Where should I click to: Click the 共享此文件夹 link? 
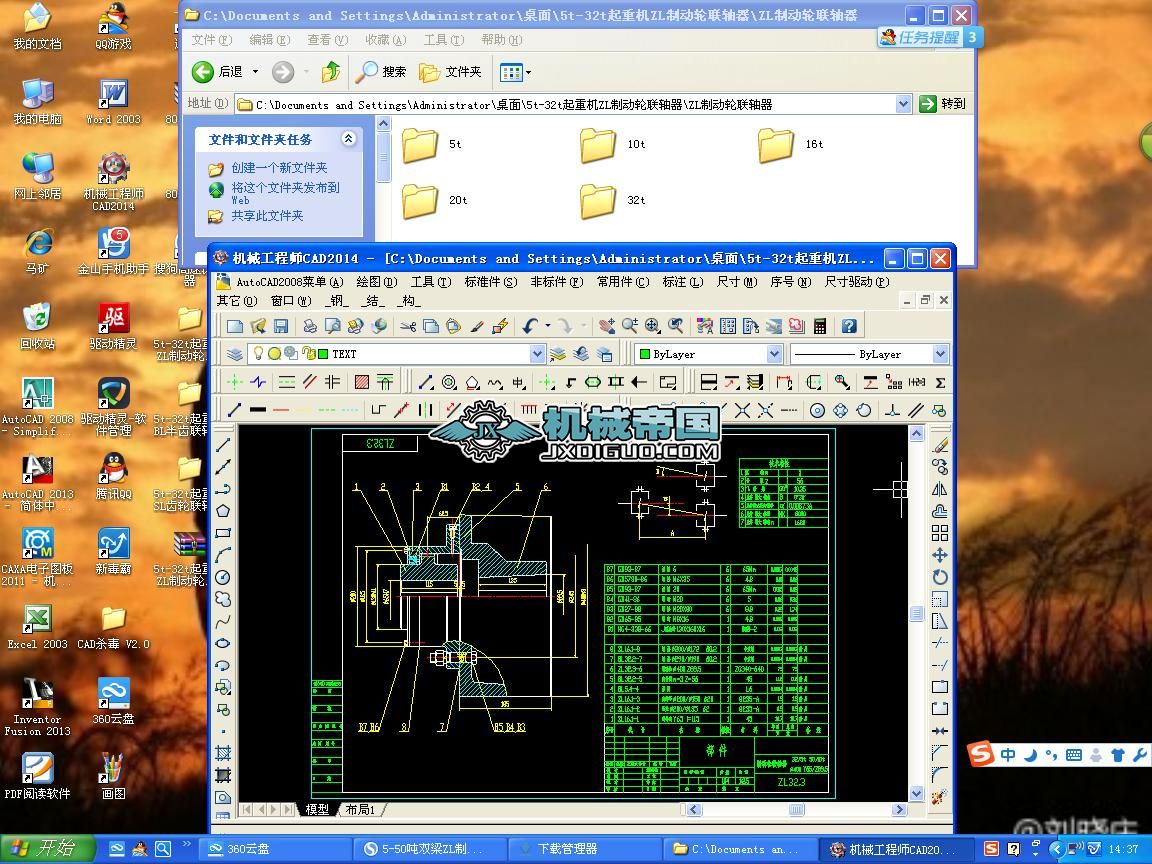(x=267, y=216)
